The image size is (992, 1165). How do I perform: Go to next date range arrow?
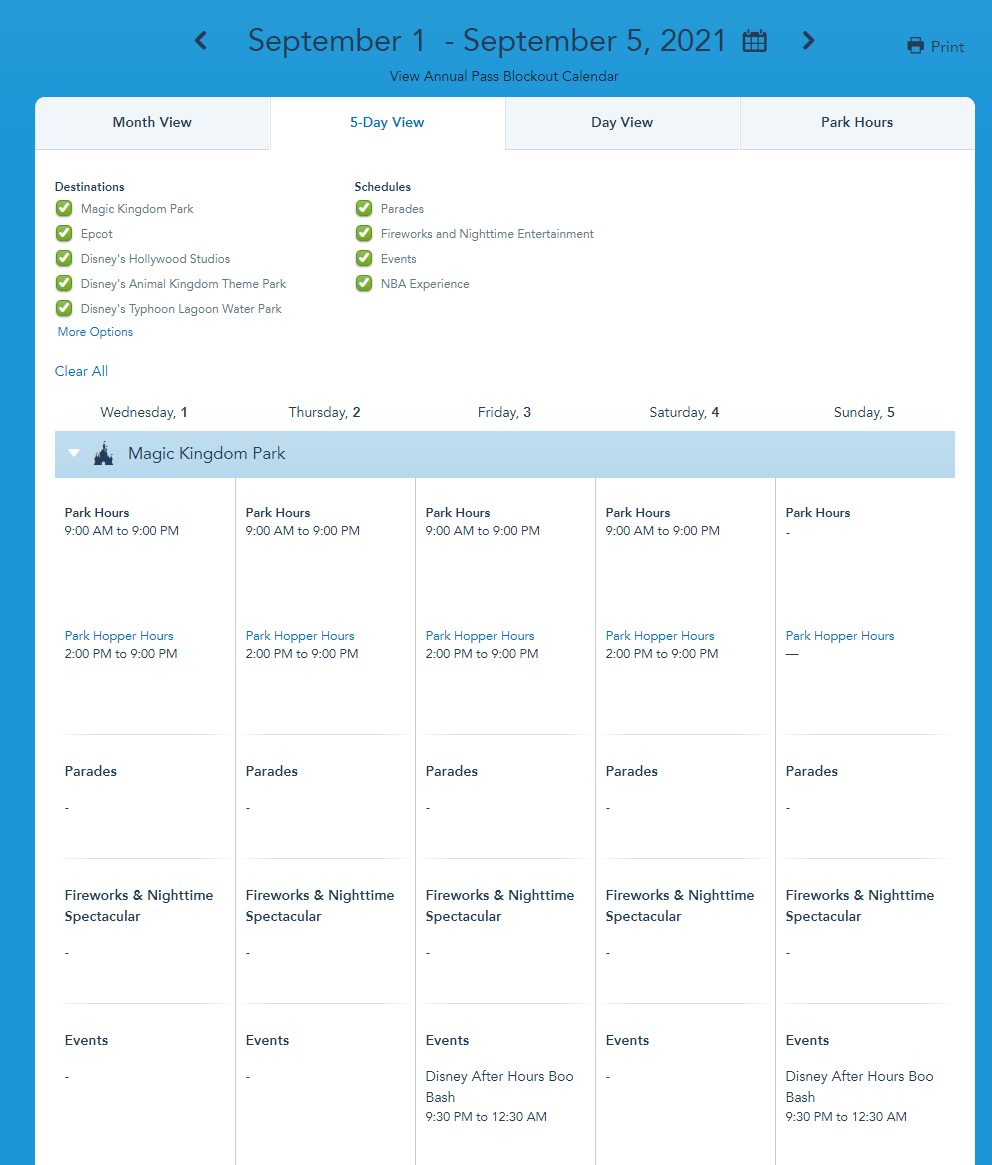(x=808, y=41)
